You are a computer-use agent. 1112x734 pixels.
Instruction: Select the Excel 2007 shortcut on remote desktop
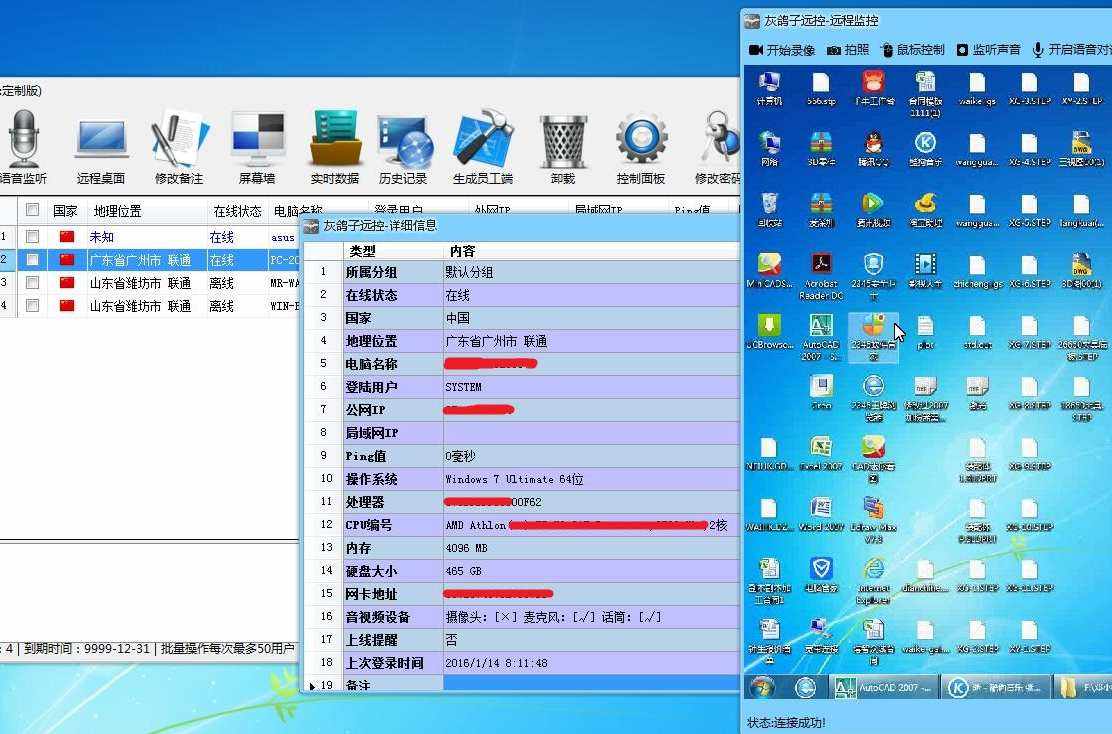pos(821,454)
